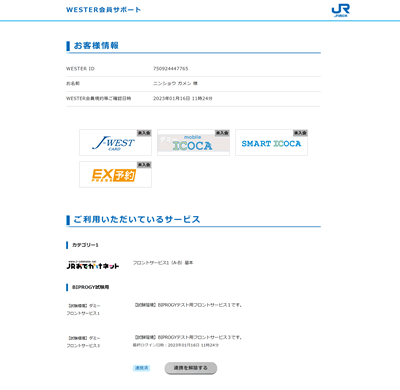This screenshot has height=390, width=400.
Task: Open the WESTER会員サポート header title
Action: (103, 10)
